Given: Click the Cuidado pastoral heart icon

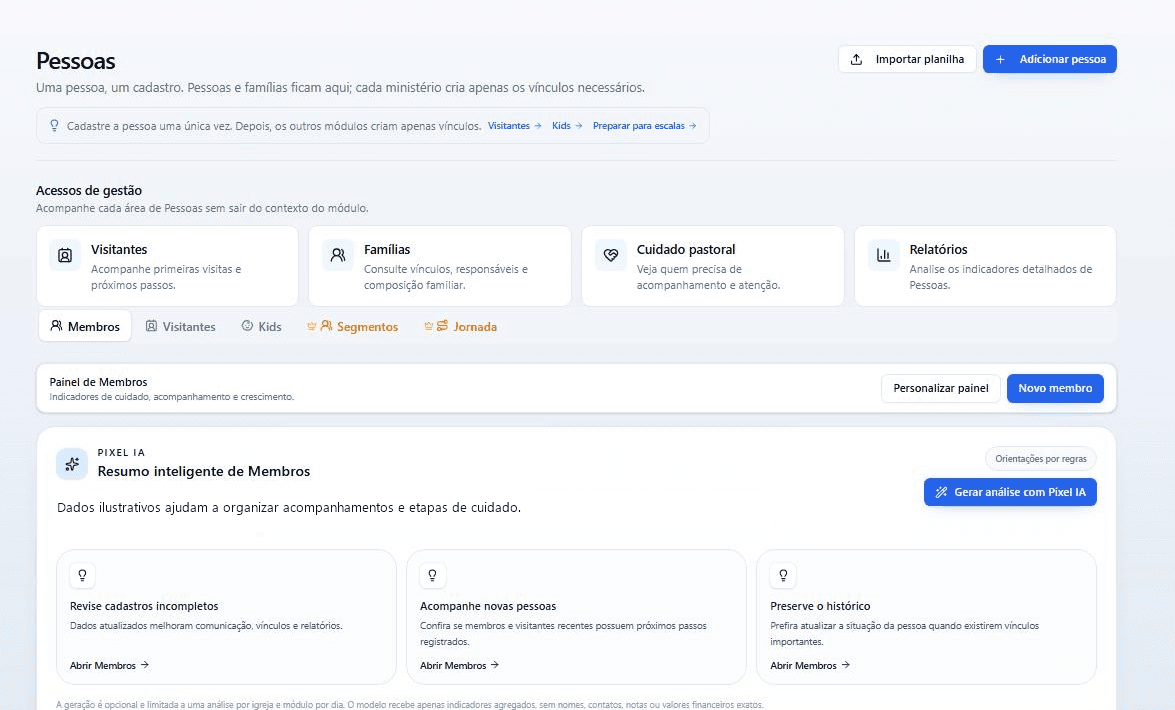Looking at the screenshot, I should [611, 255].
